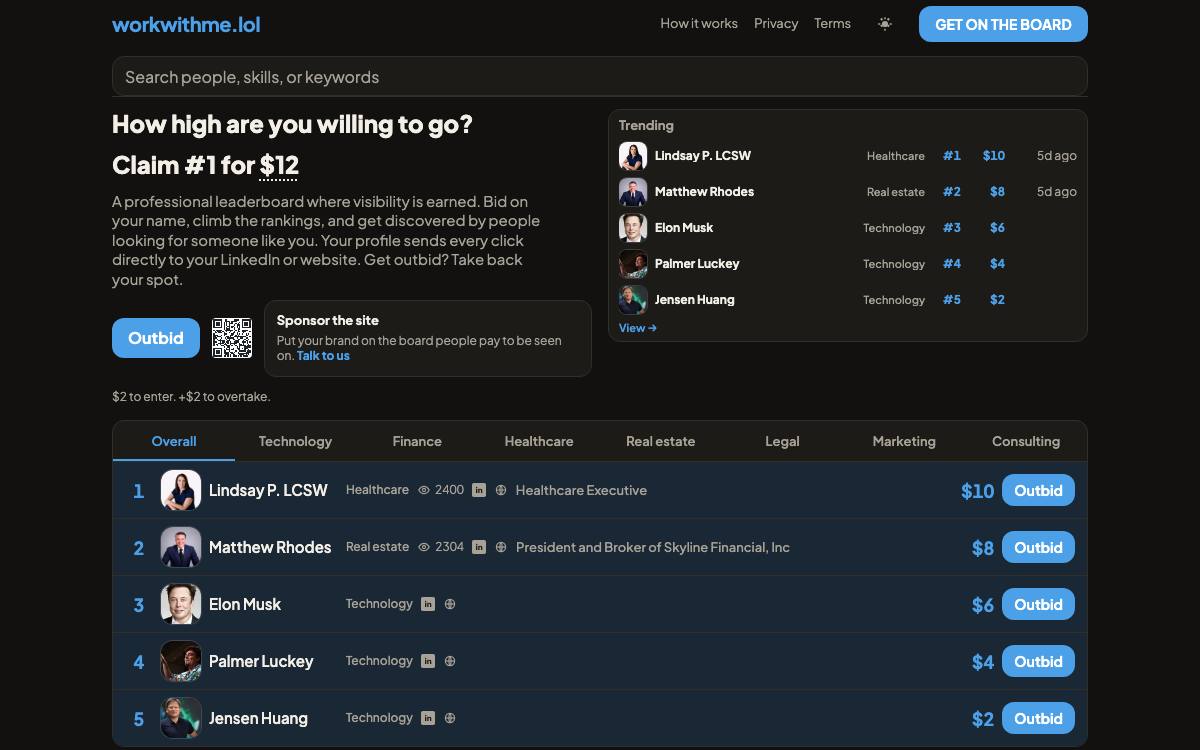Click Matthew Rhodes' leaderboard photo
The height and width of the screenshot is (750, 1200).
pyautogui.click(x=181, y=547)
